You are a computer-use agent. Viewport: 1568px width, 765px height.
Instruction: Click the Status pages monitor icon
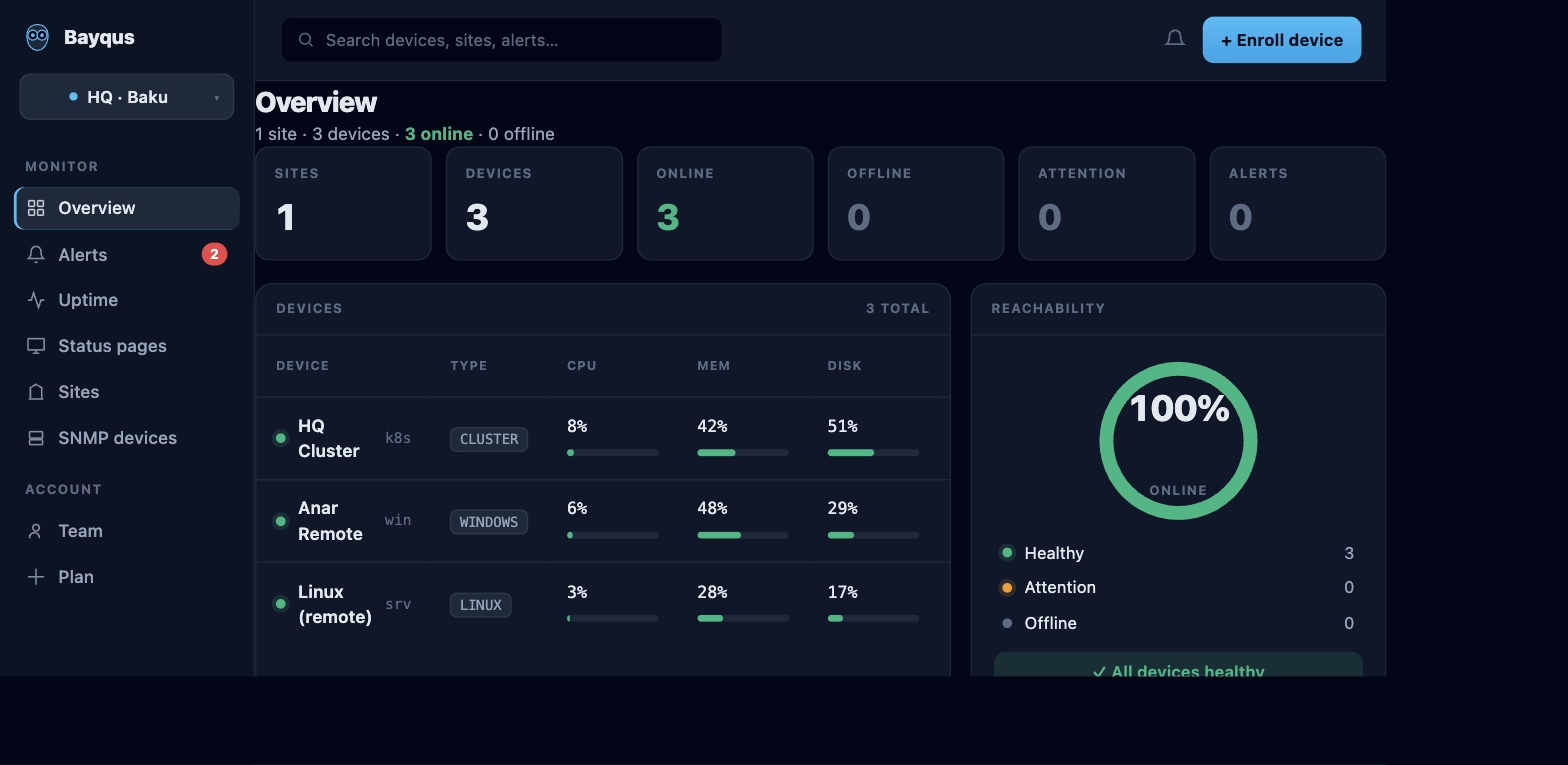[36, 346]
